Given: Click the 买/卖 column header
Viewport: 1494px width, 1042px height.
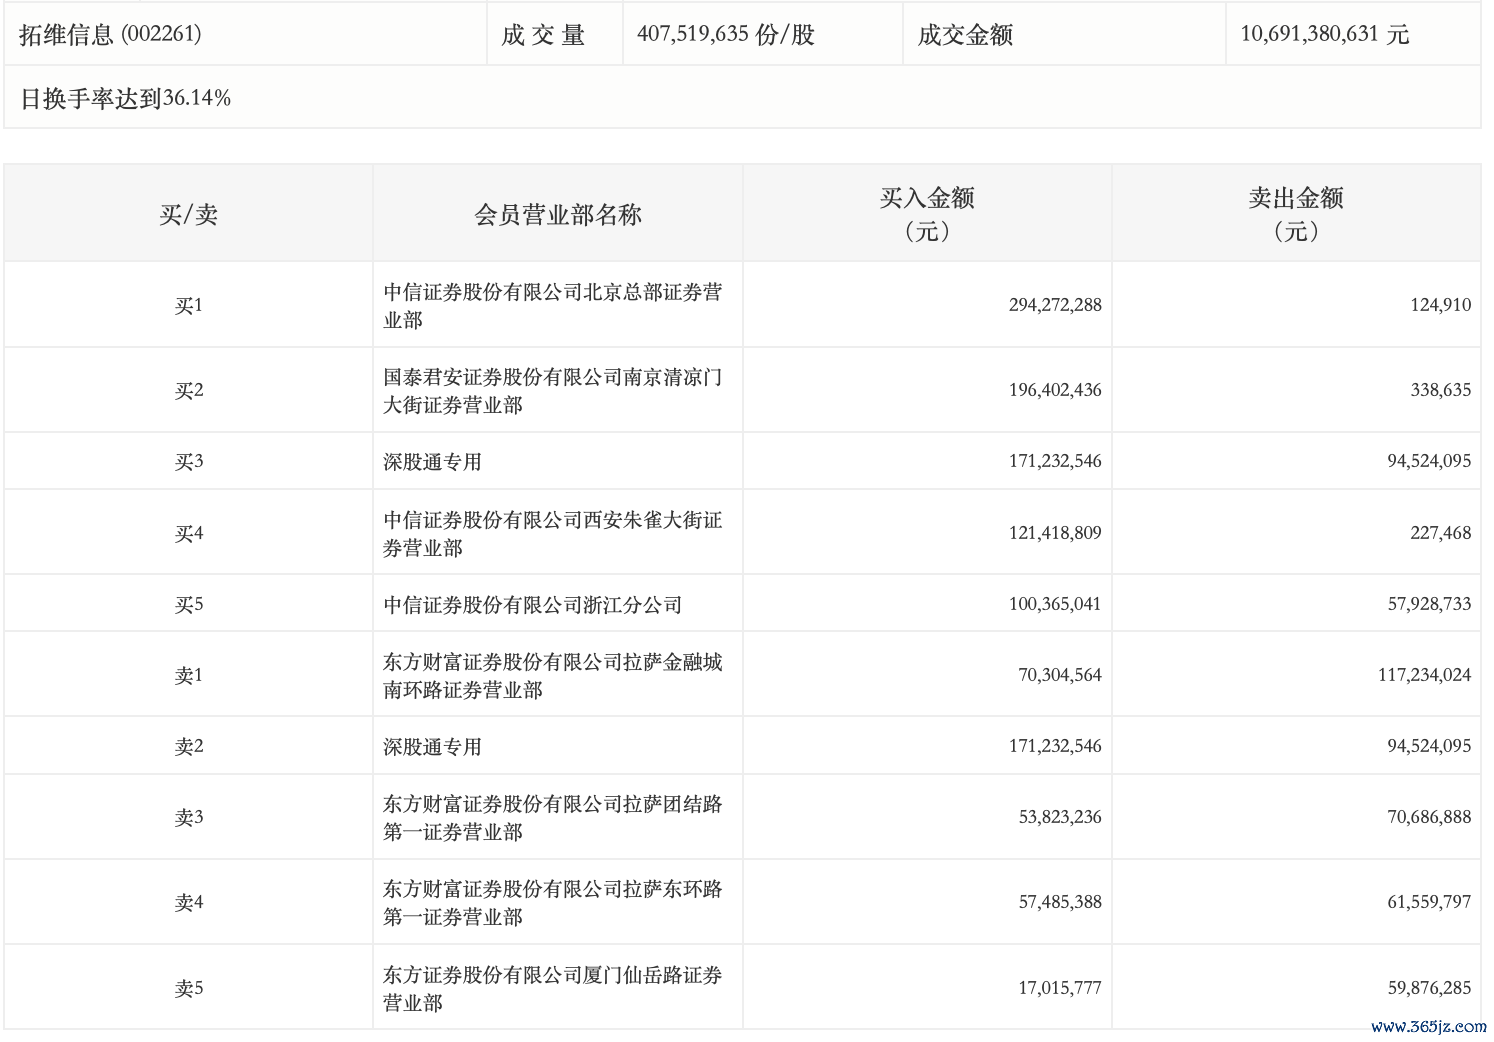Looking at the screenshot, I should (188, 214).
